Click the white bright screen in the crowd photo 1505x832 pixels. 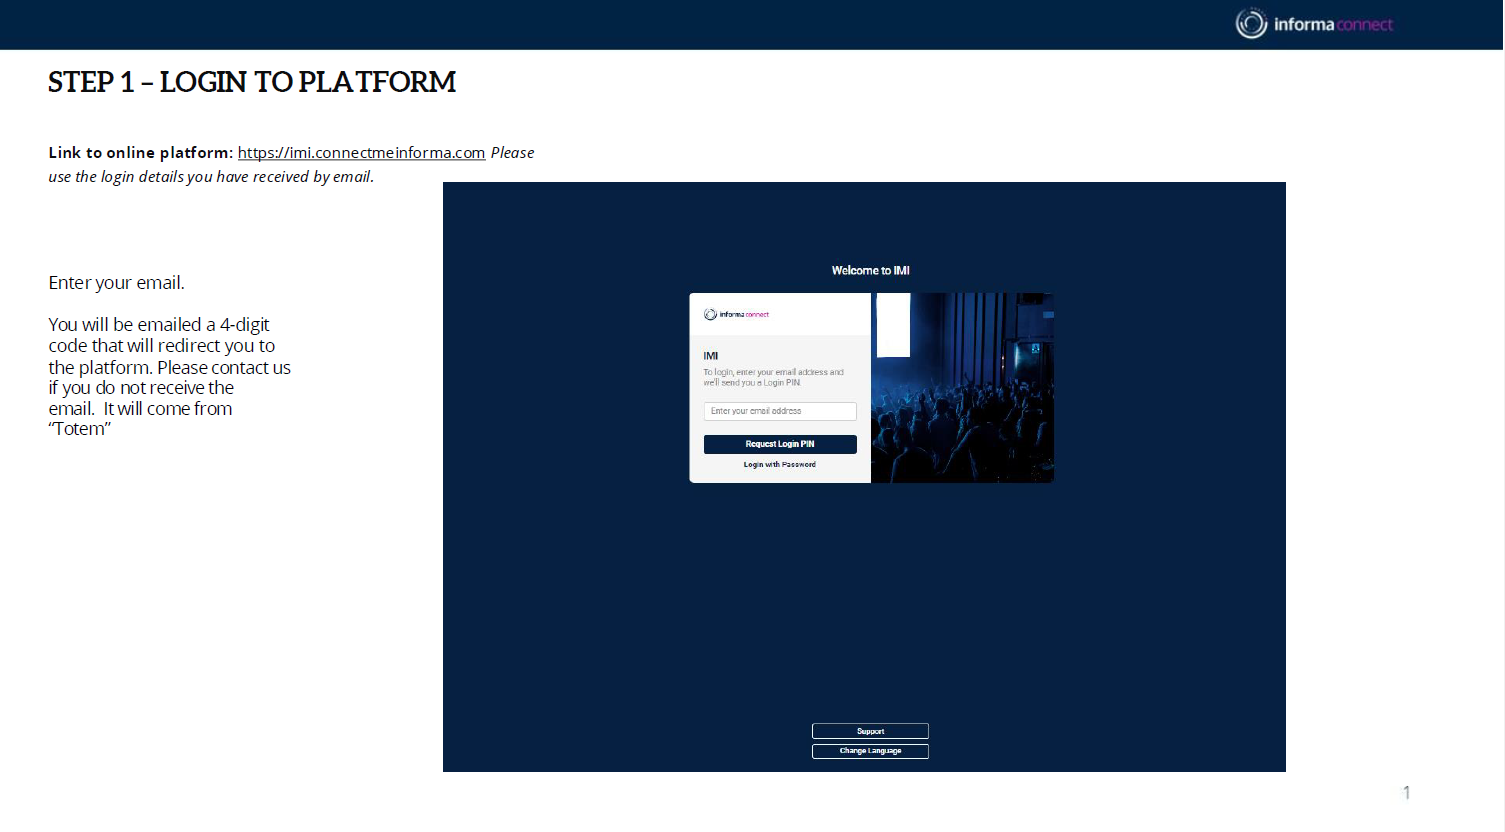point(893,325)
